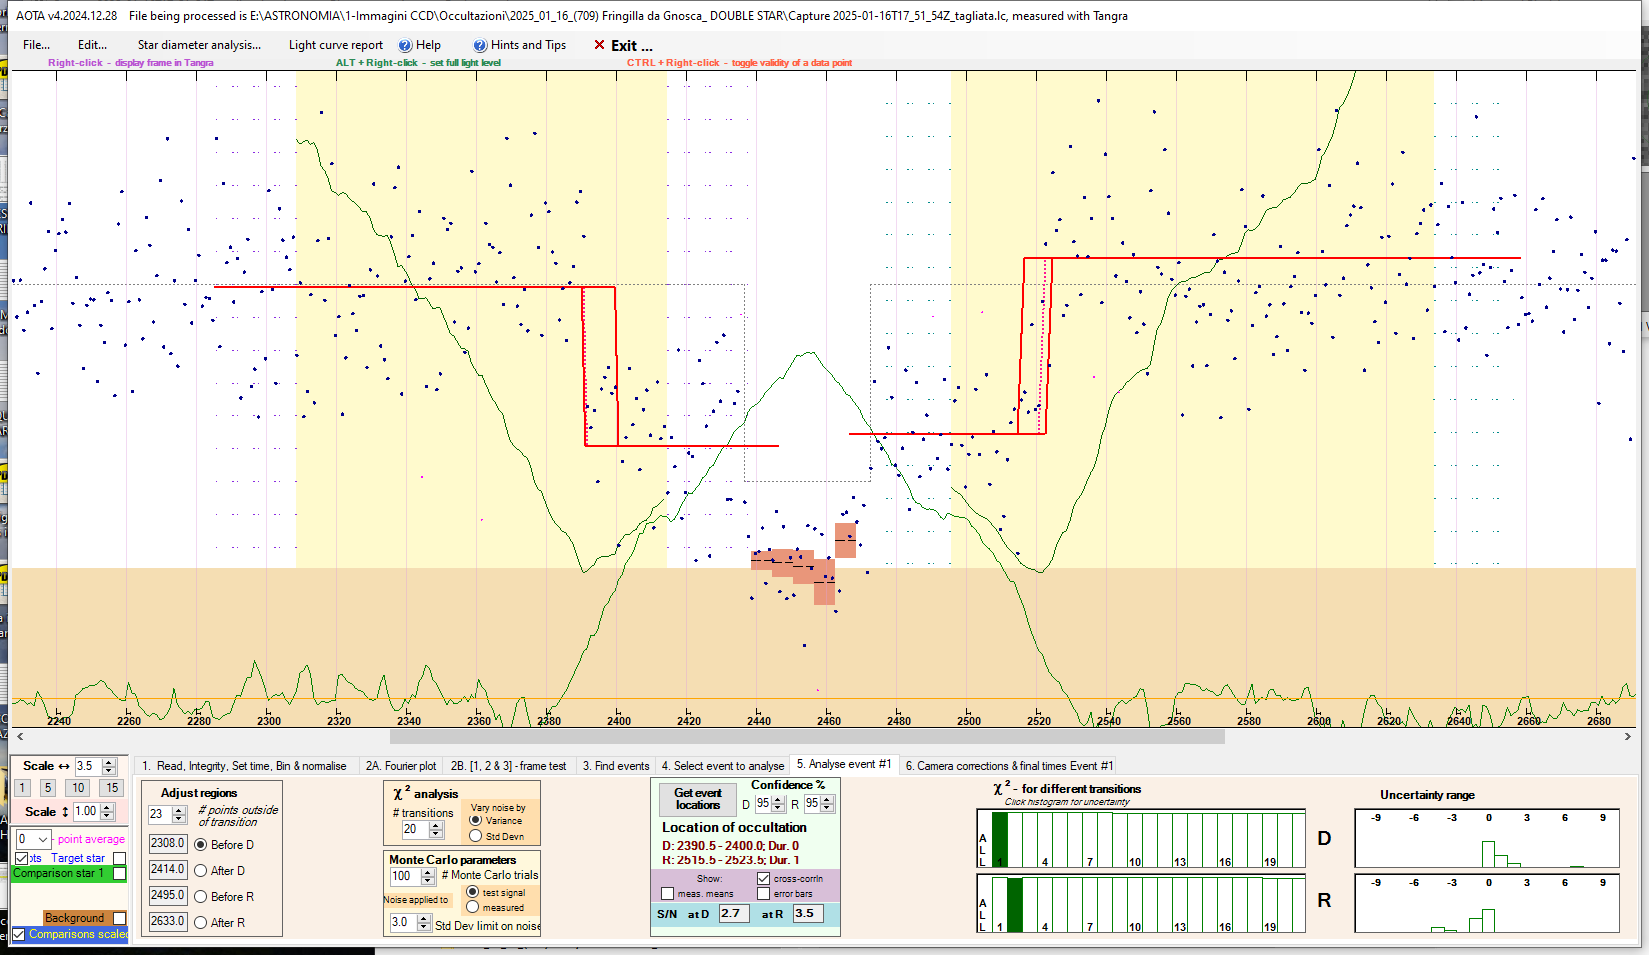Click horizontal scale preset button 1
The height and width of the screenshot is (955, 1649).
coord(22,788)
